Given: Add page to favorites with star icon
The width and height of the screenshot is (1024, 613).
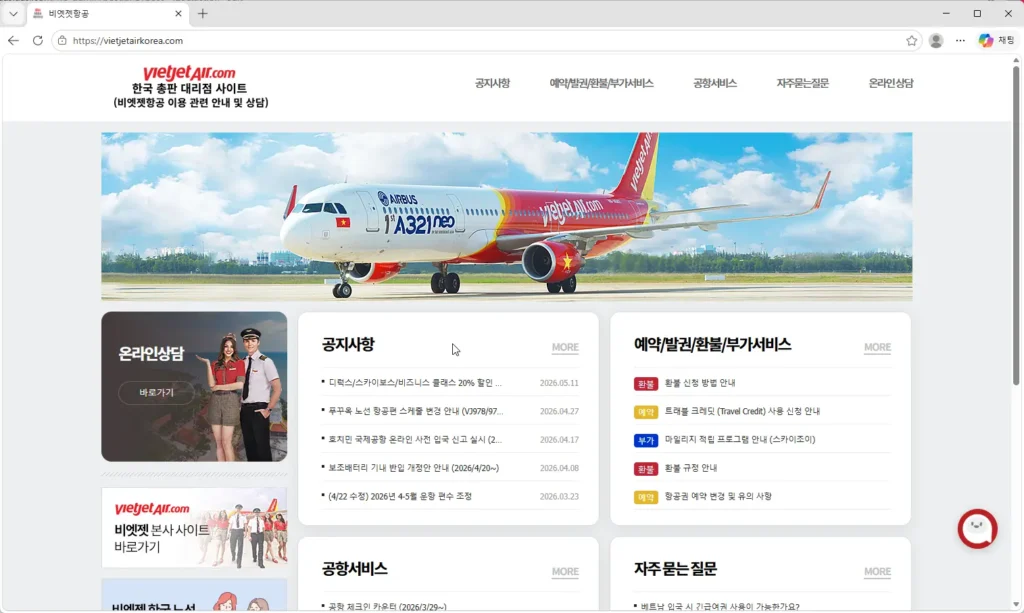Looking at the screenshot, I should pos(912,40).
